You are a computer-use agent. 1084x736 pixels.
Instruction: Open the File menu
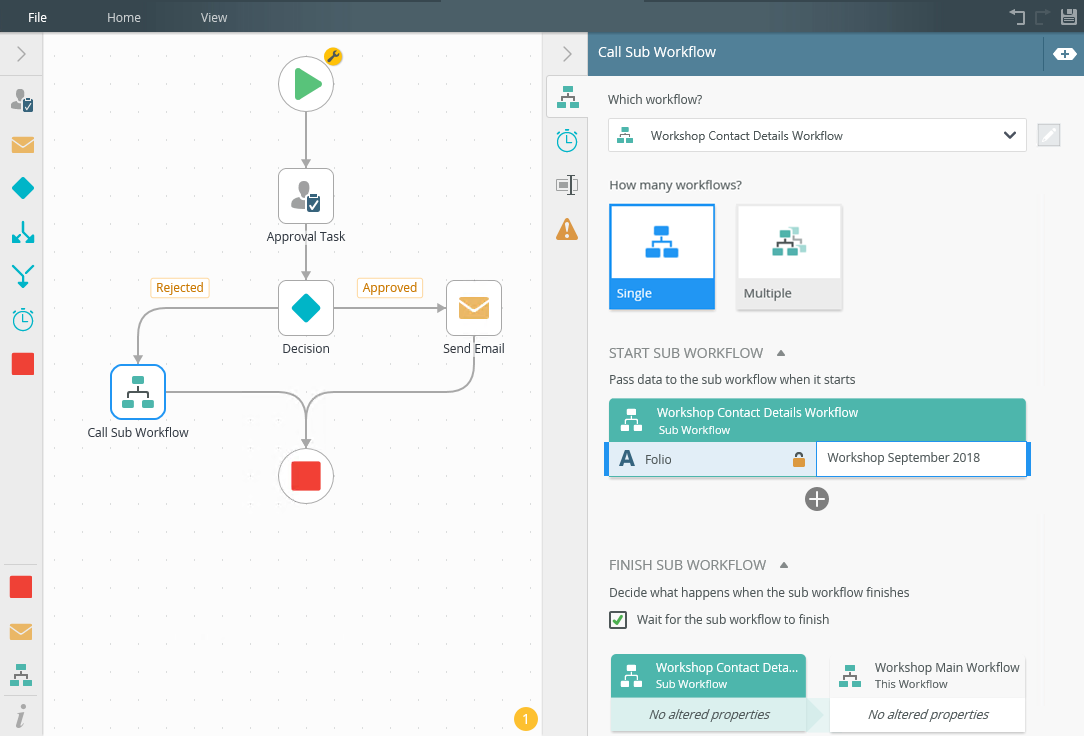[x=38, y=17]
